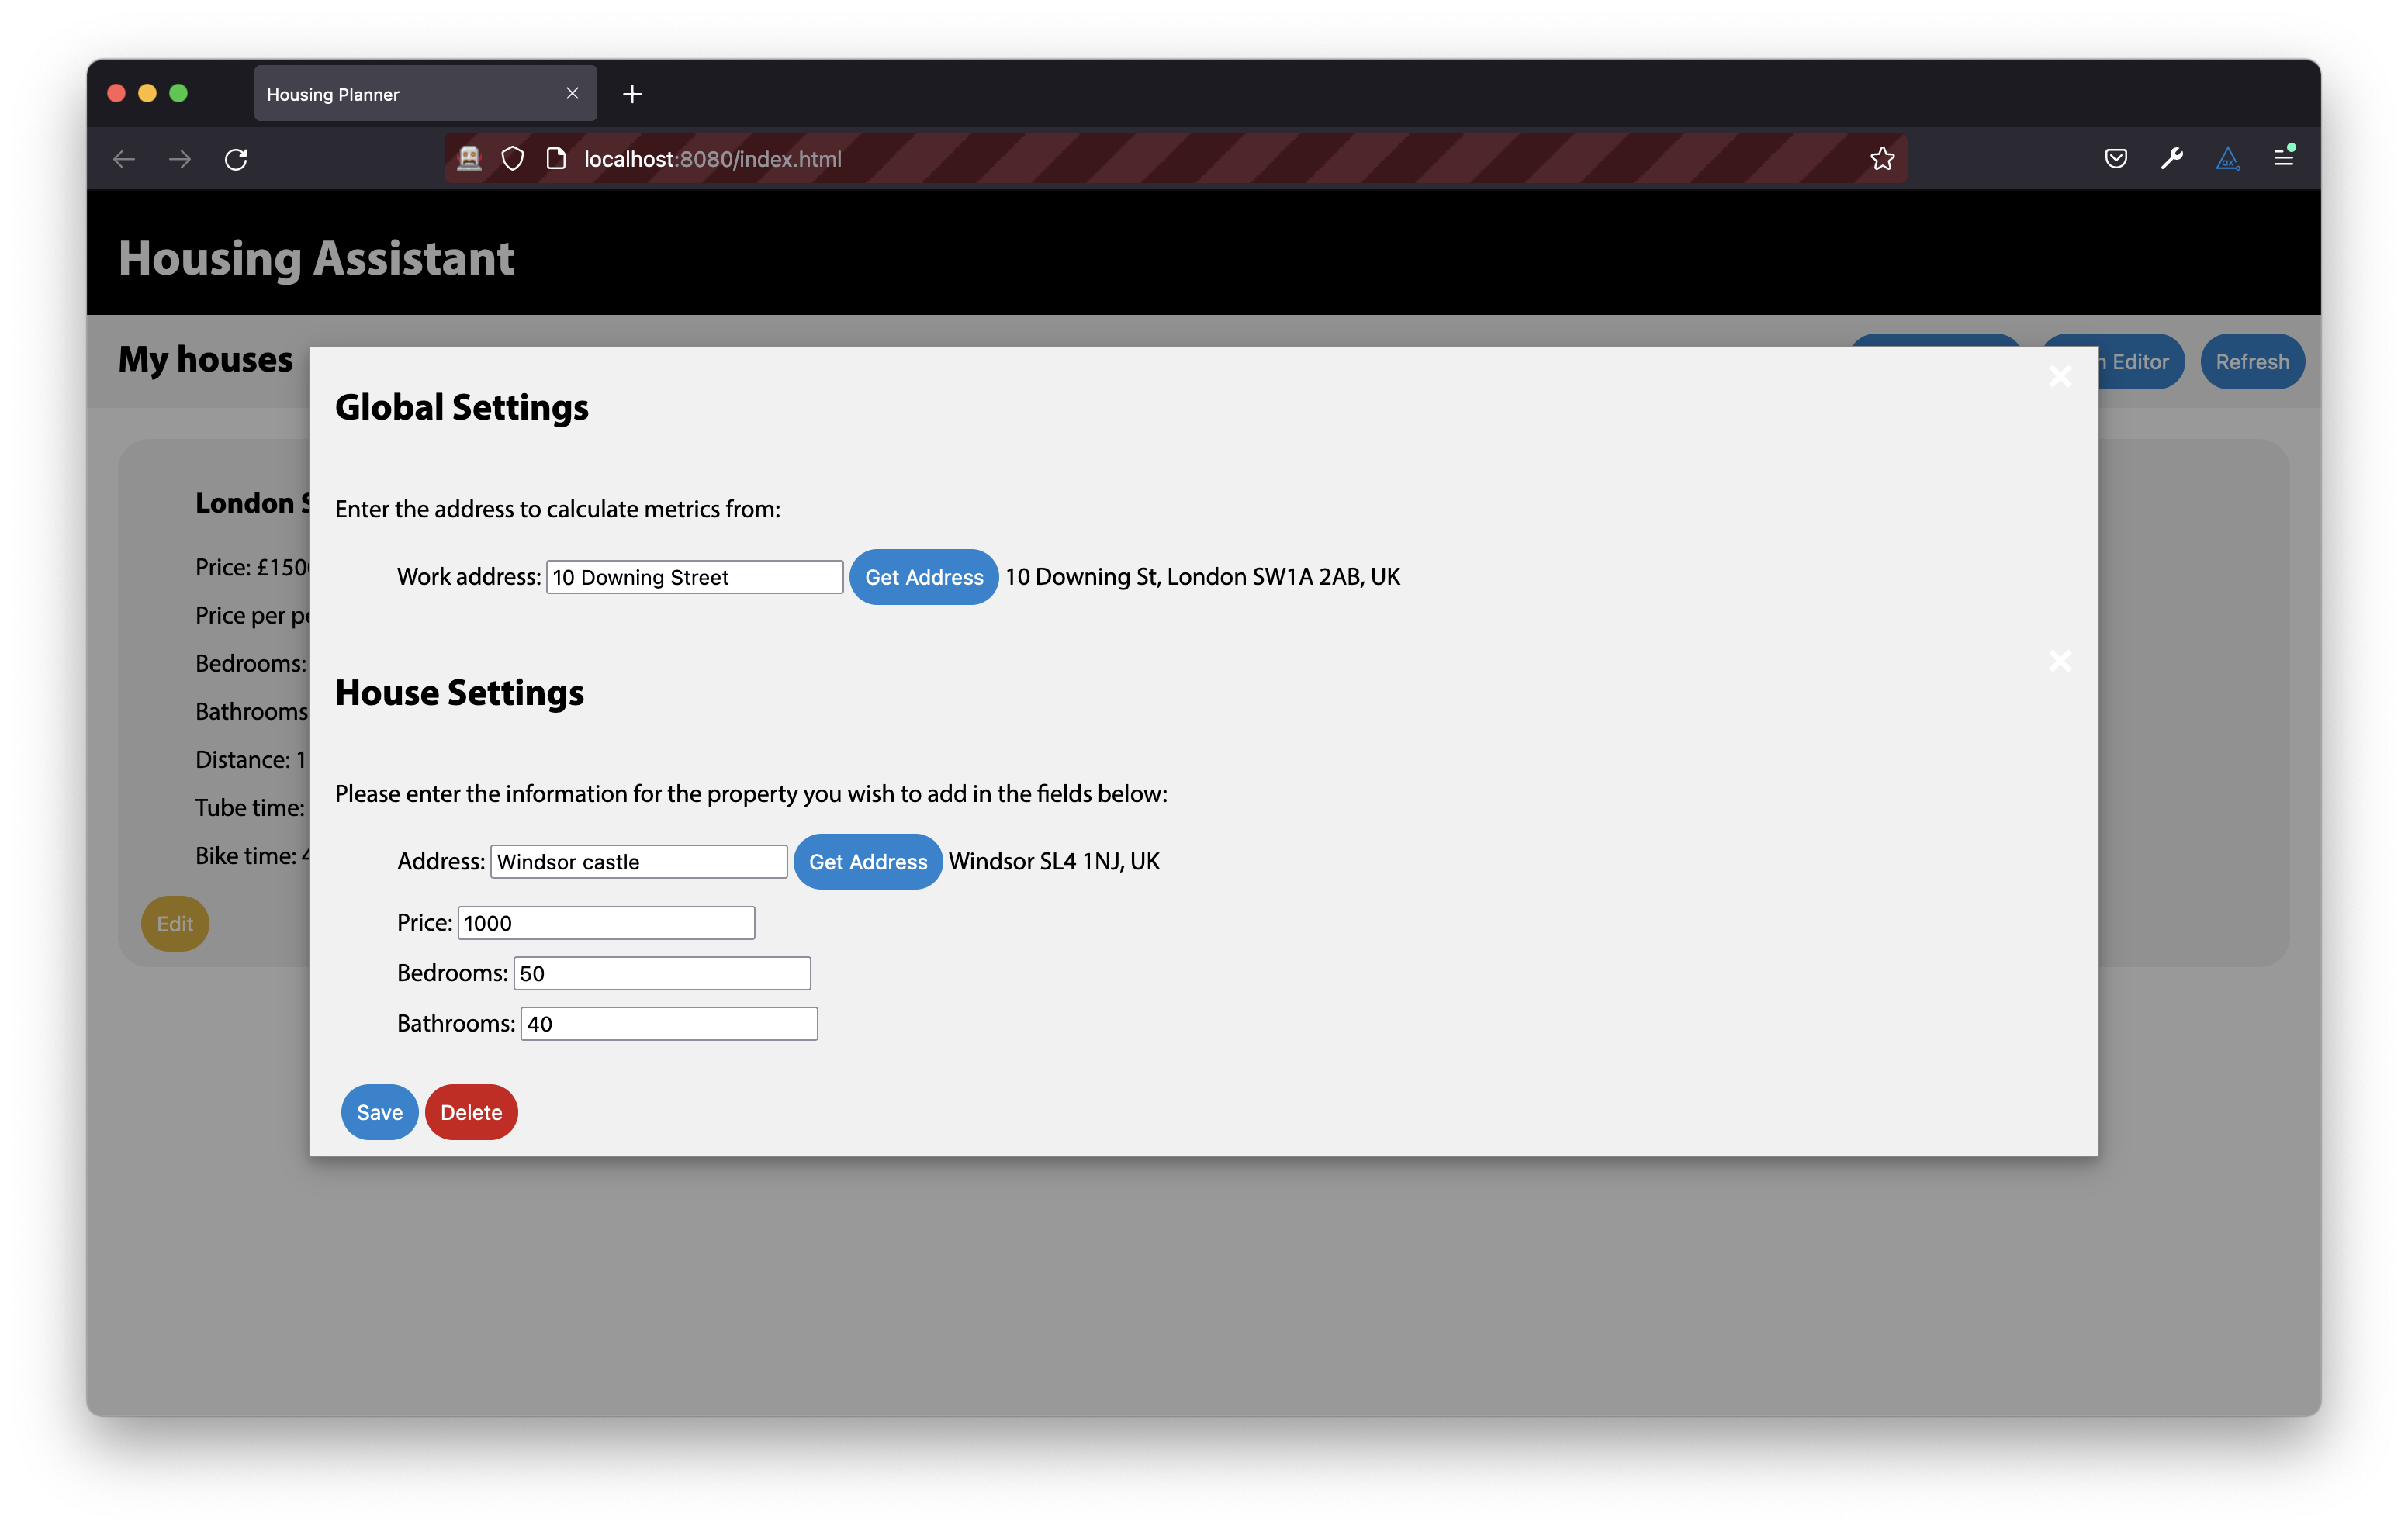Delete the house entry

(x=471, y=1112)
